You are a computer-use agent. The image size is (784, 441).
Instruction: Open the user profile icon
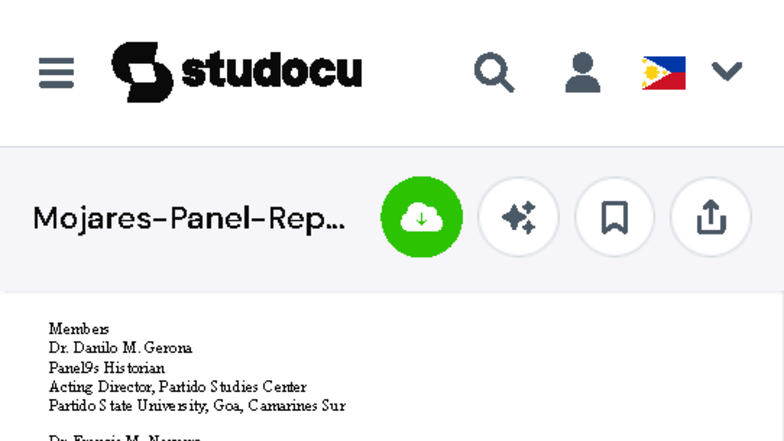click(x=582, y=72)
